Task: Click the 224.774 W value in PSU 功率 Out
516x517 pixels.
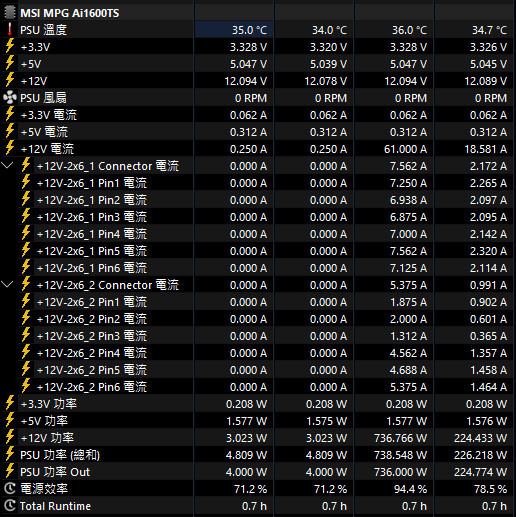Action: pos(480,472)
